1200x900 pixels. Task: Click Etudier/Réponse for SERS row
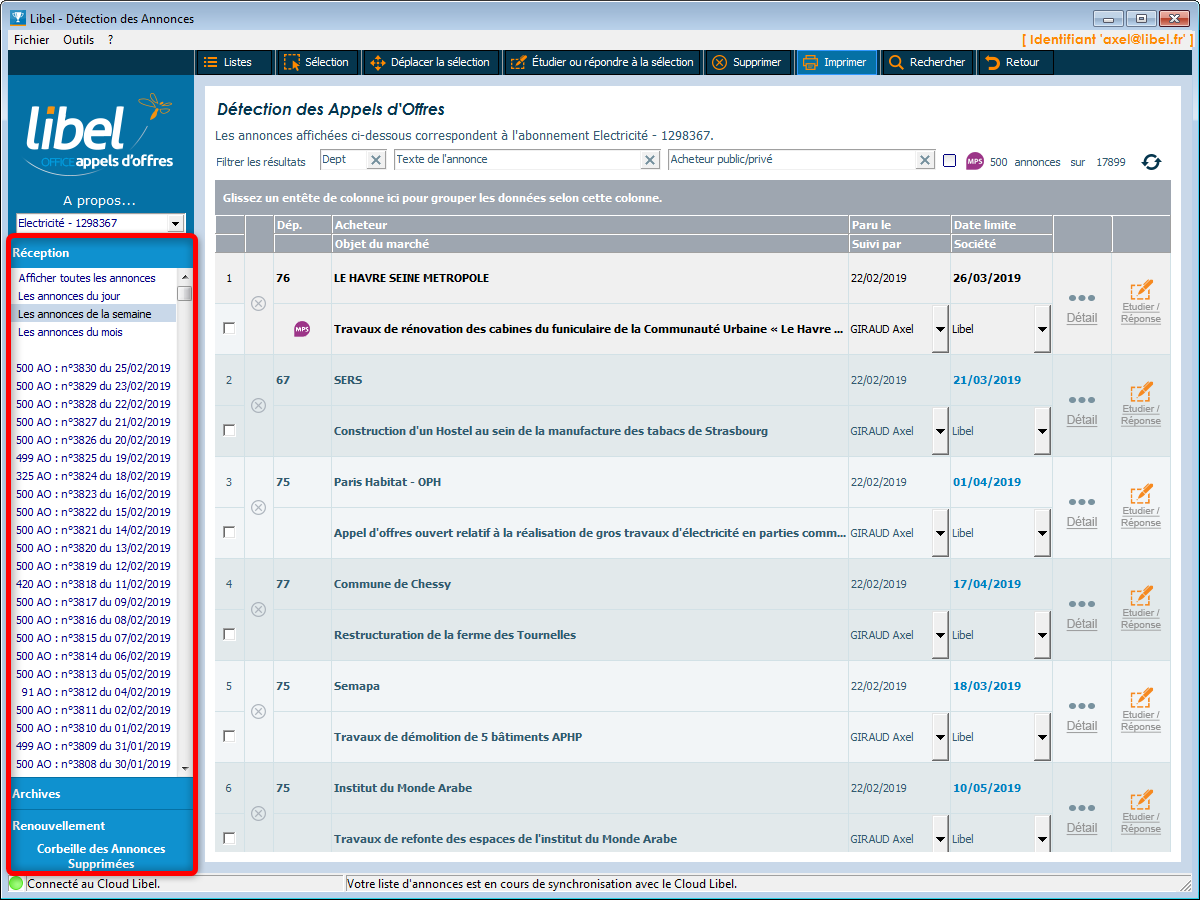pyautogui.click(x=1141, y=404)
